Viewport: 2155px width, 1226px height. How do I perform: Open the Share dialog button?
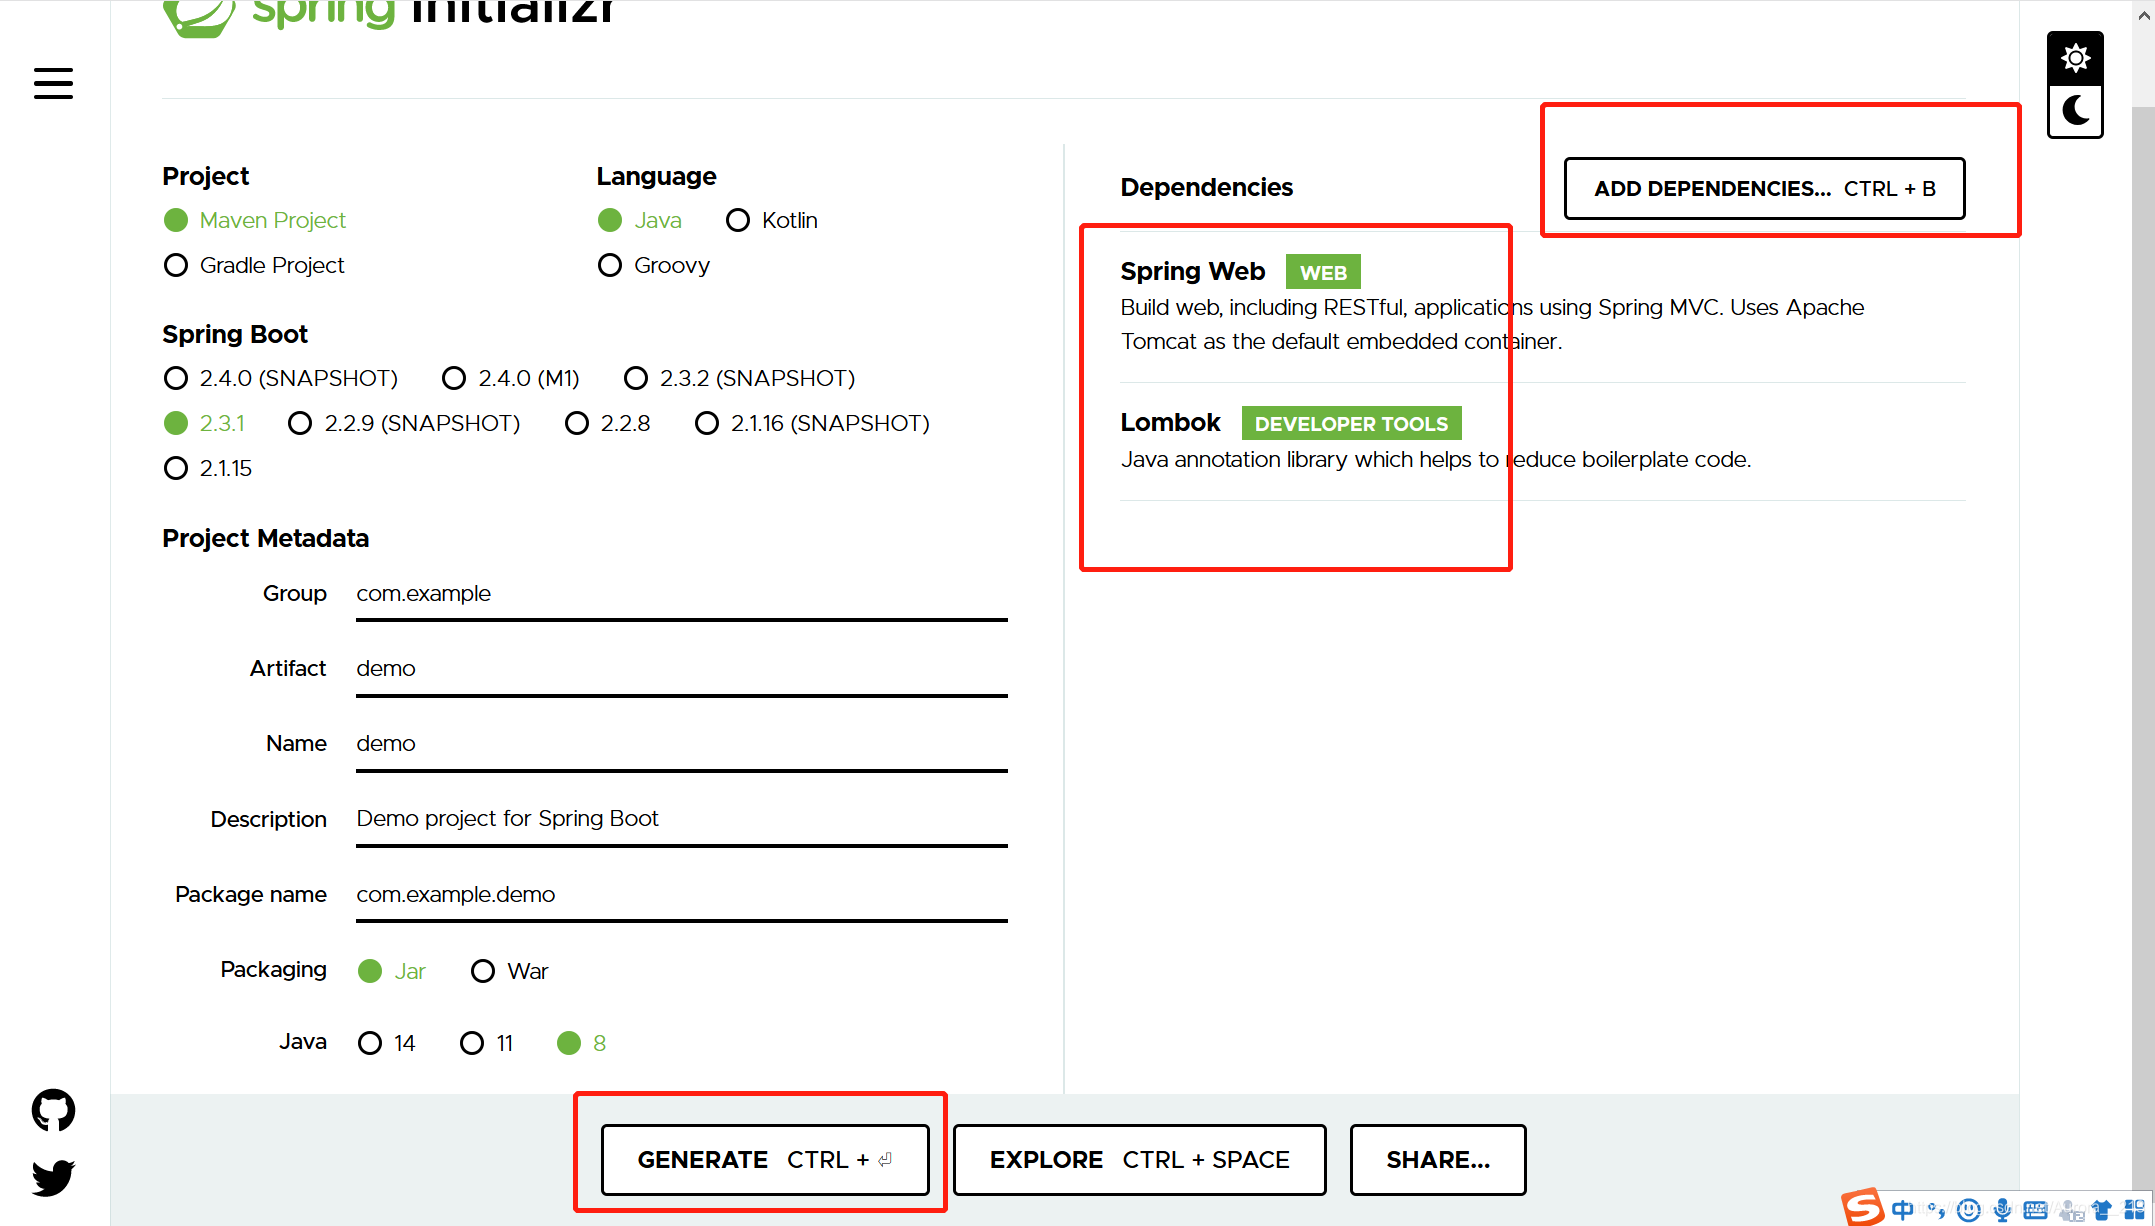[1437, 1159]
